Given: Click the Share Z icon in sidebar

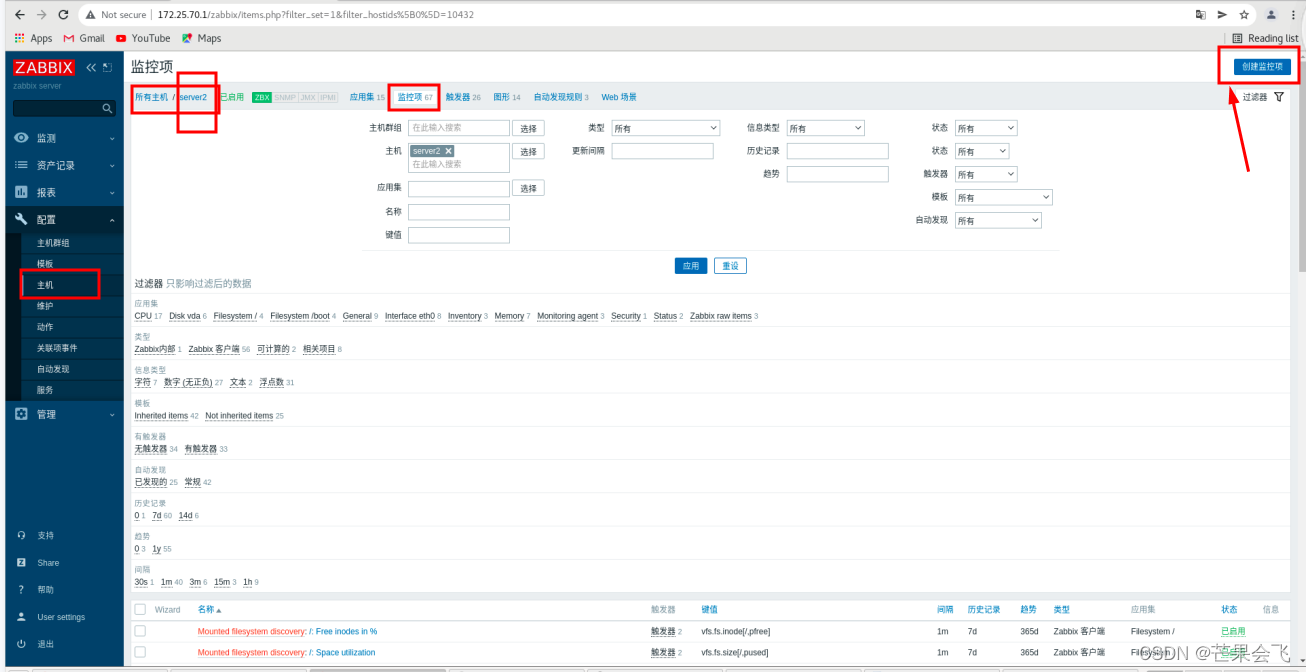Looking at the screenshot, I should tap(21, 562).
